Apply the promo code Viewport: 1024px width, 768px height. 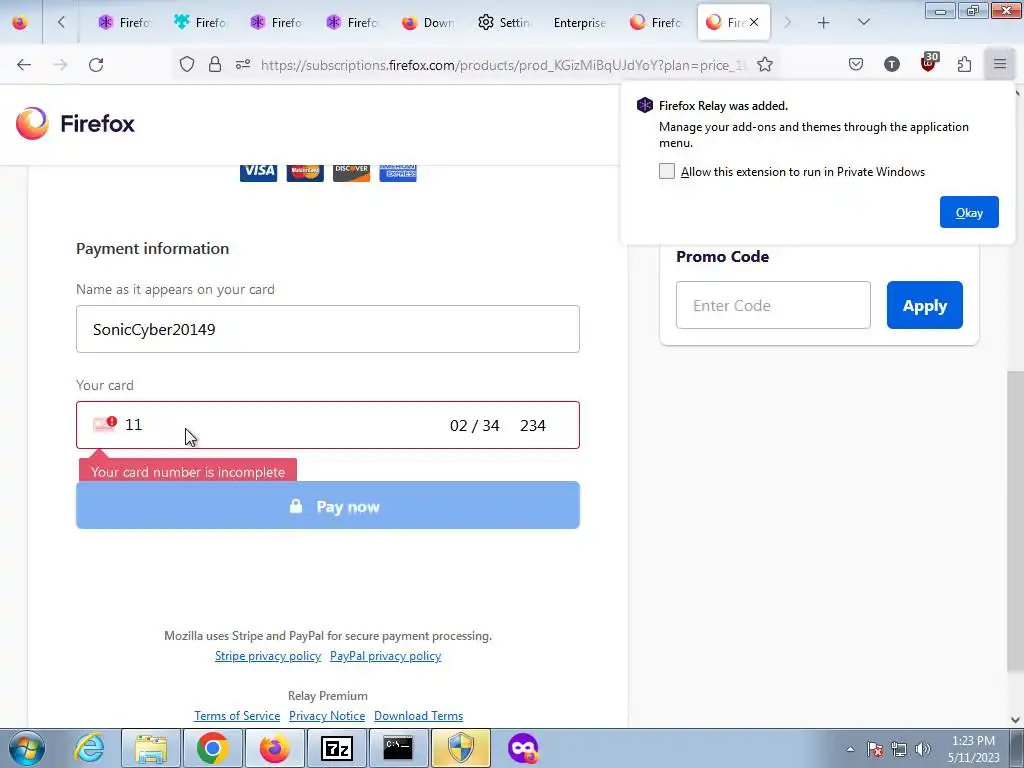(x=925, y=305)
